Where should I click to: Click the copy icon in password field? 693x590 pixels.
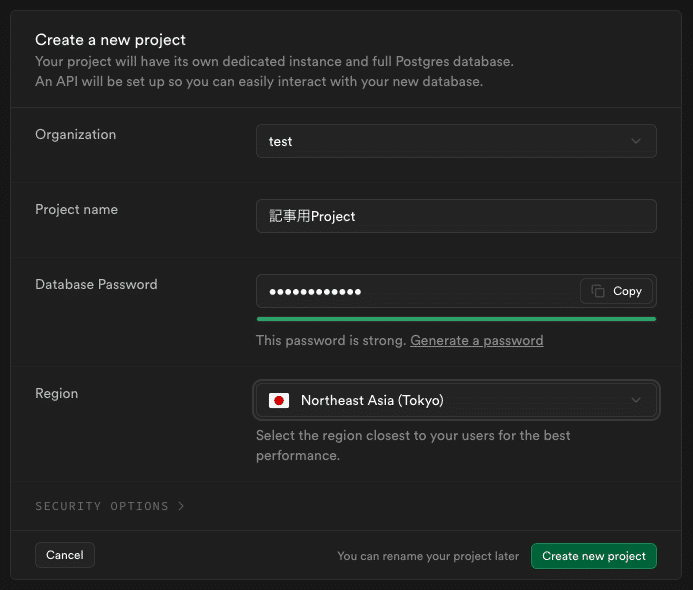pos(598,291)
